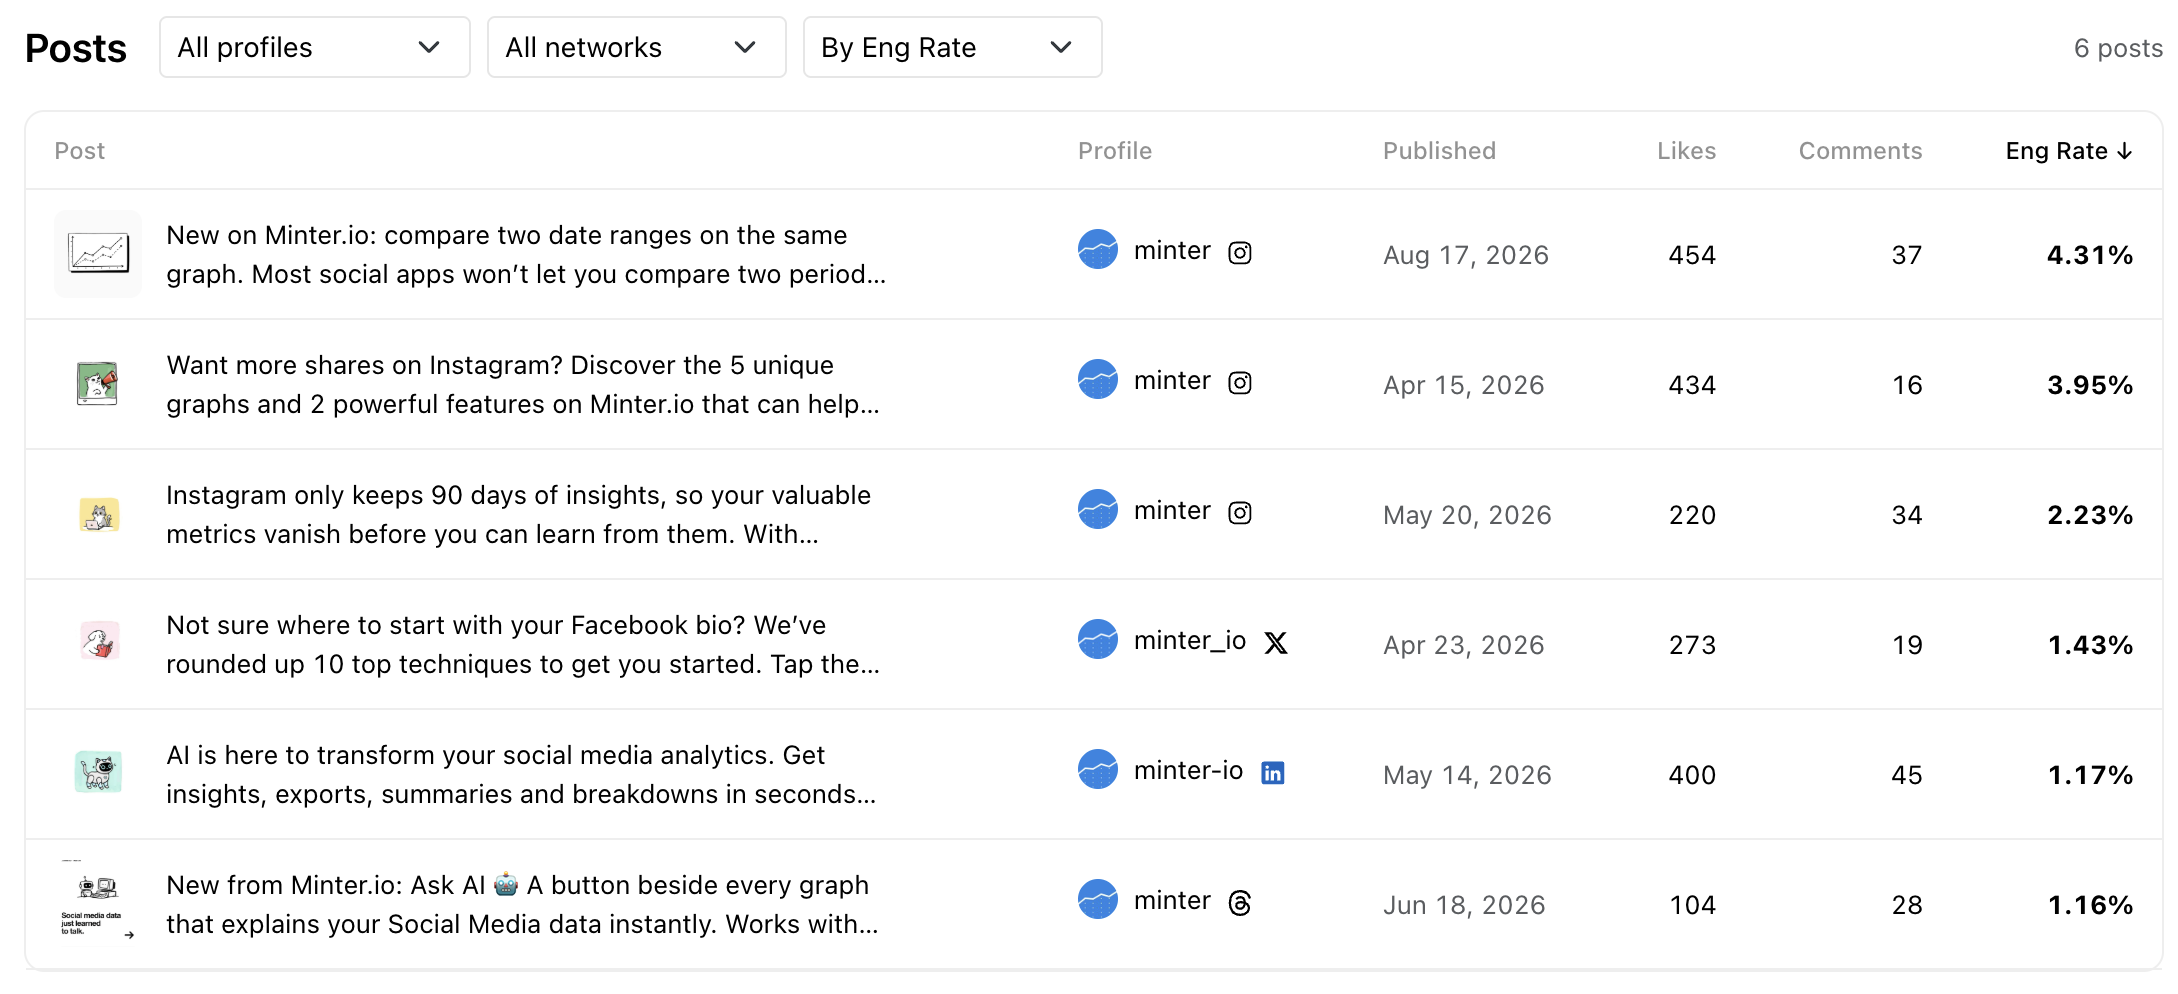Click the 454 likes value
The height and width of the screenshot is (994, 2178).
click(x=1692, y=255)
